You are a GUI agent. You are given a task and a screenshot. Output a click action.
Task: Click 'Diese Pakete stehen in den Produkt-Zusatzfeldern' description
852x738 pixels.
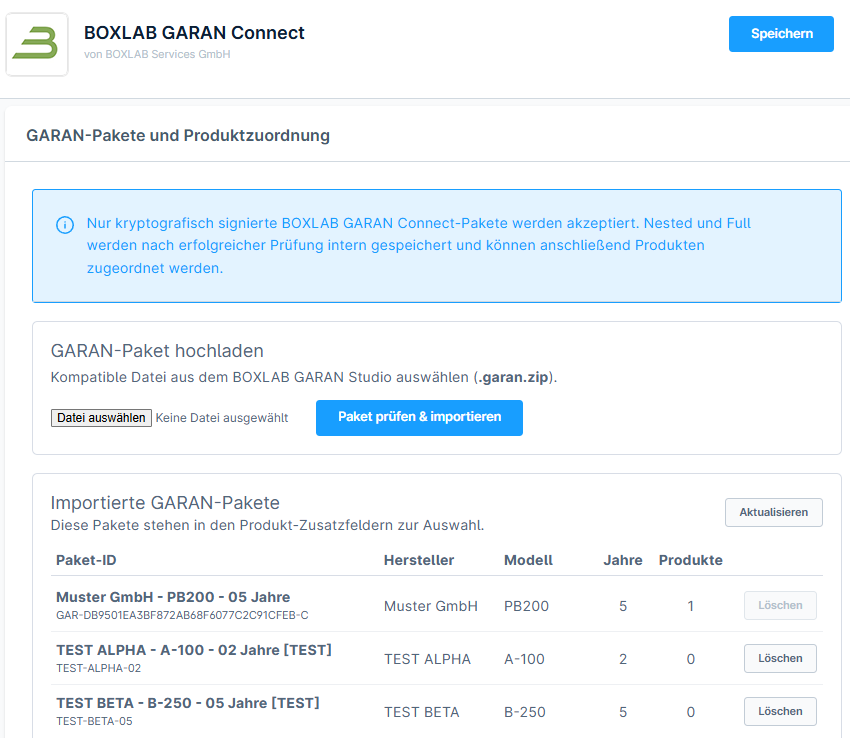(x=267, y=526)
